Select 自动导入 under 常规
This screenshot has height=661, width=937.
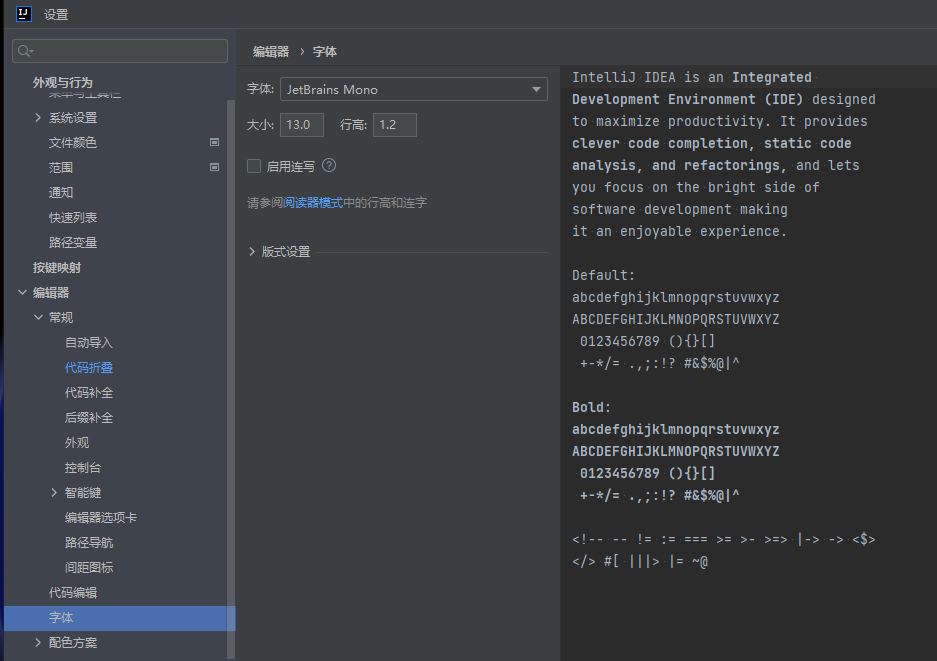(x=89, y=342)
